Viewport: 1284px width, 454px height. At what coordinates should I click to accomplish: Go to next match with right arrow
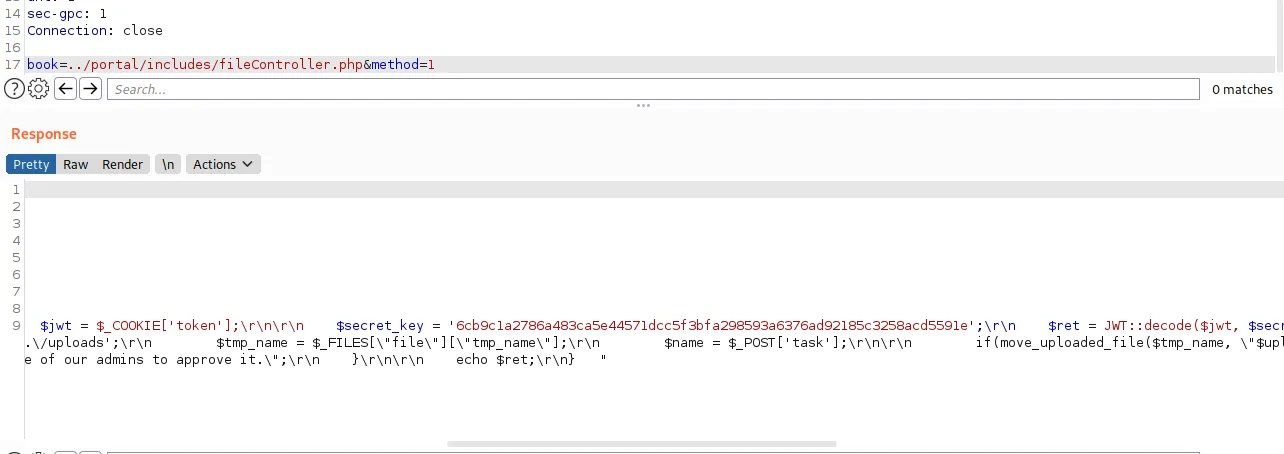click(90, 89)
